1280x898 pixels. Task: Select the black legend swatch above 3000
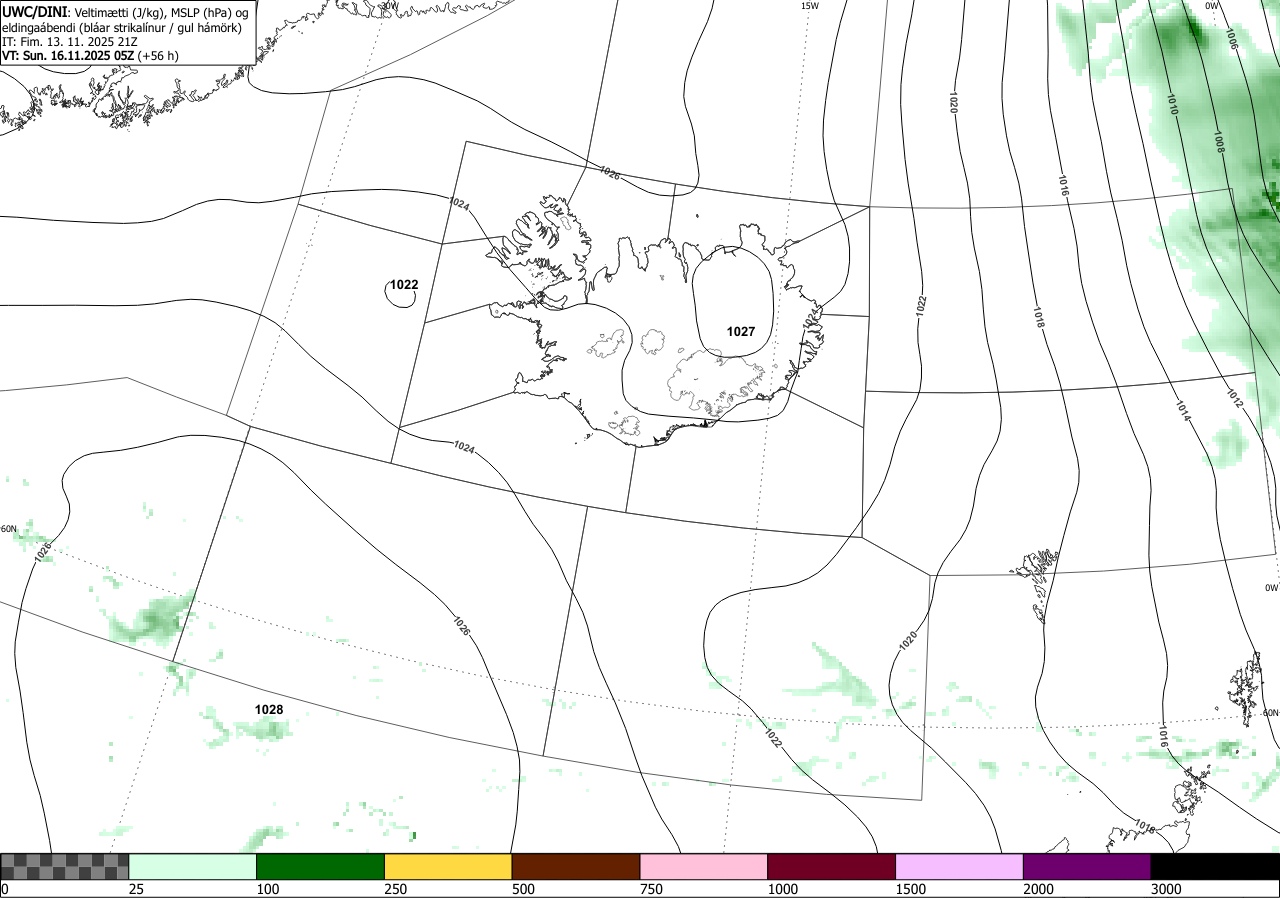click(x=1215, y=866)
